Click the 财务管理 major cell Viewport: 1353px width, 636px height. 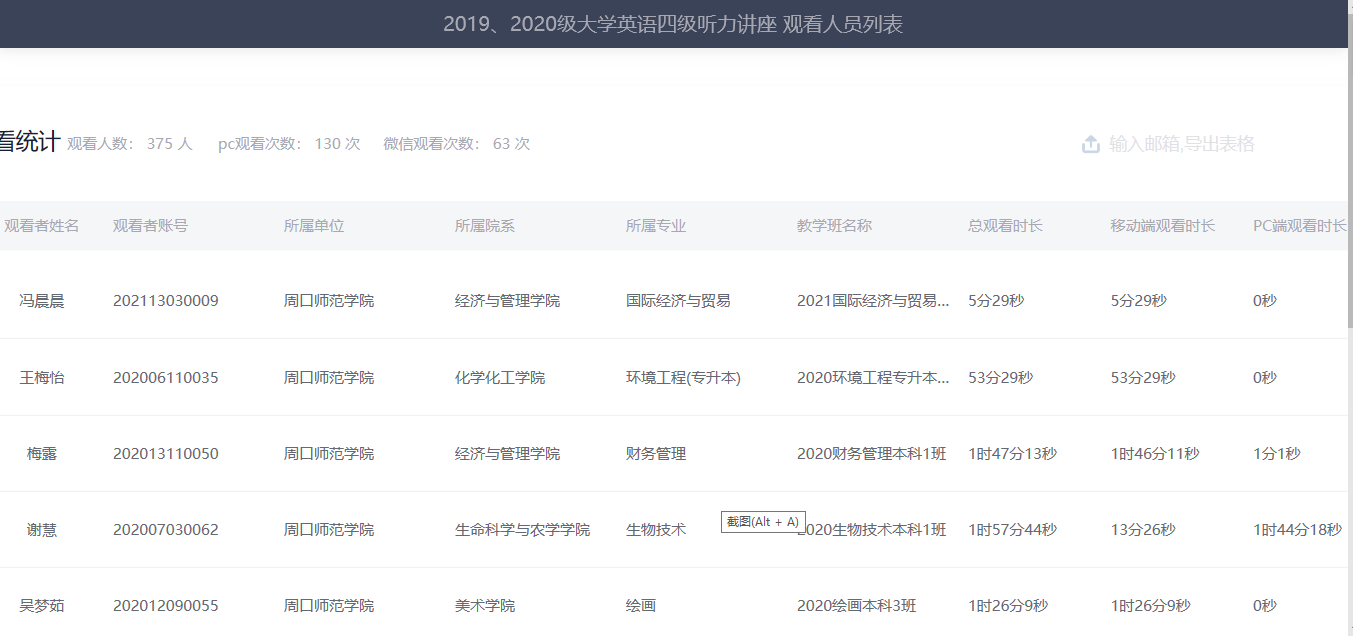656,454
